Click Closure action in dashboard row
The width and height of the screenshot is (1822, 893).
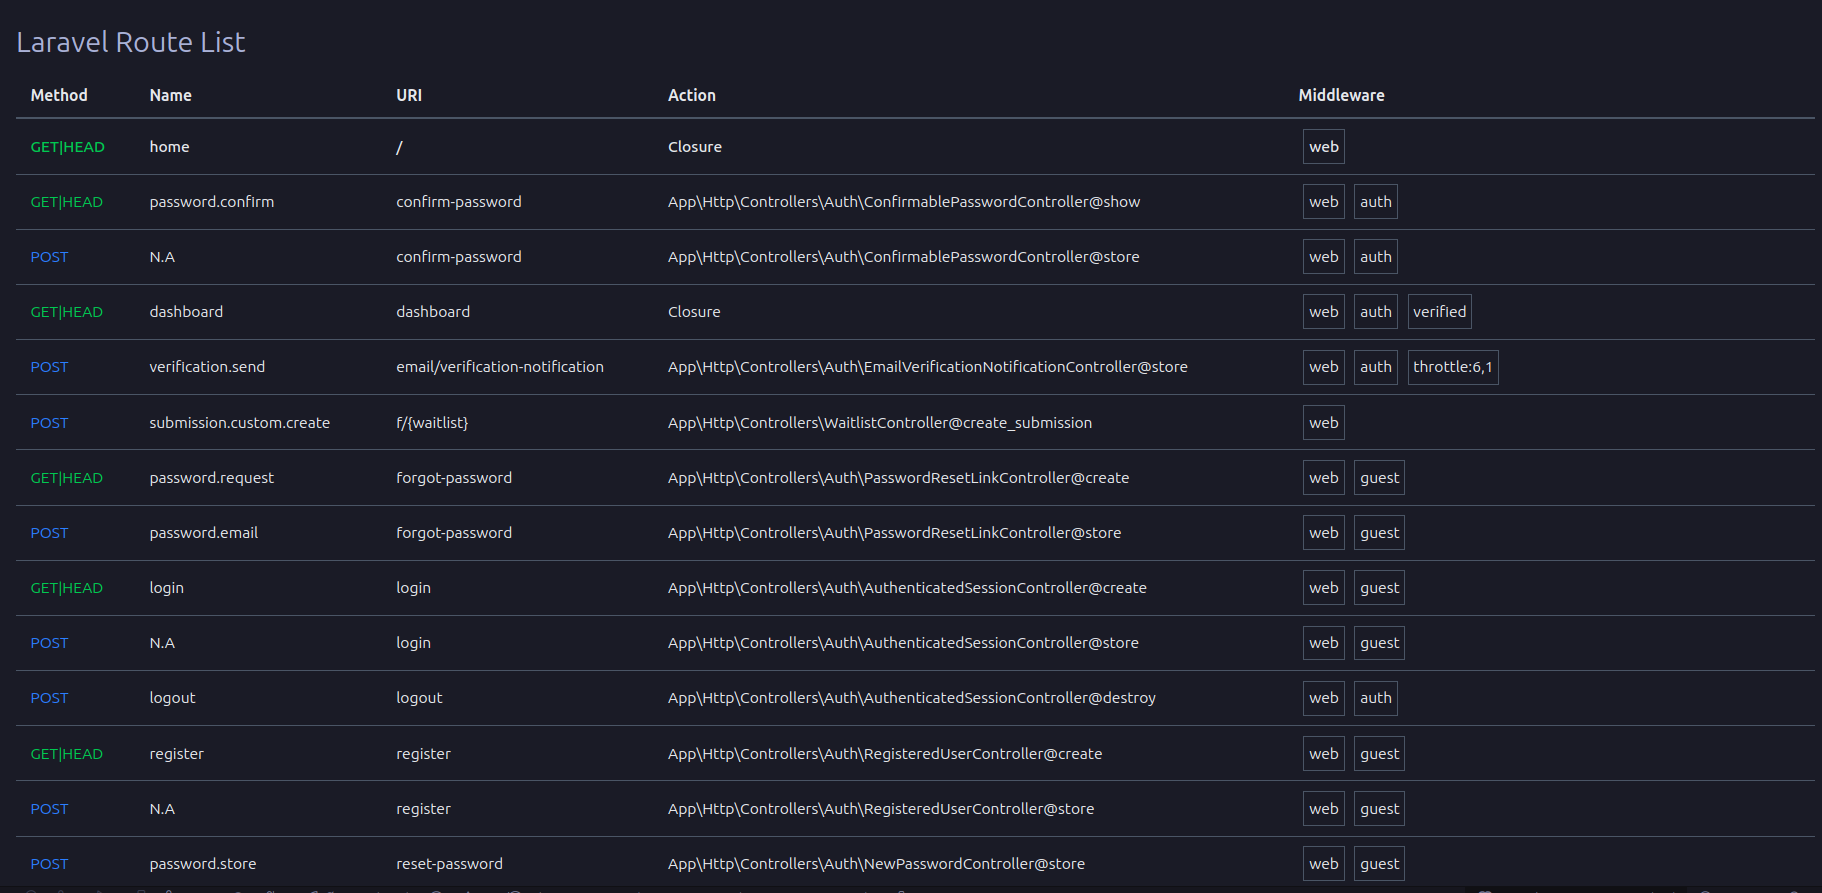click(694, 312)
